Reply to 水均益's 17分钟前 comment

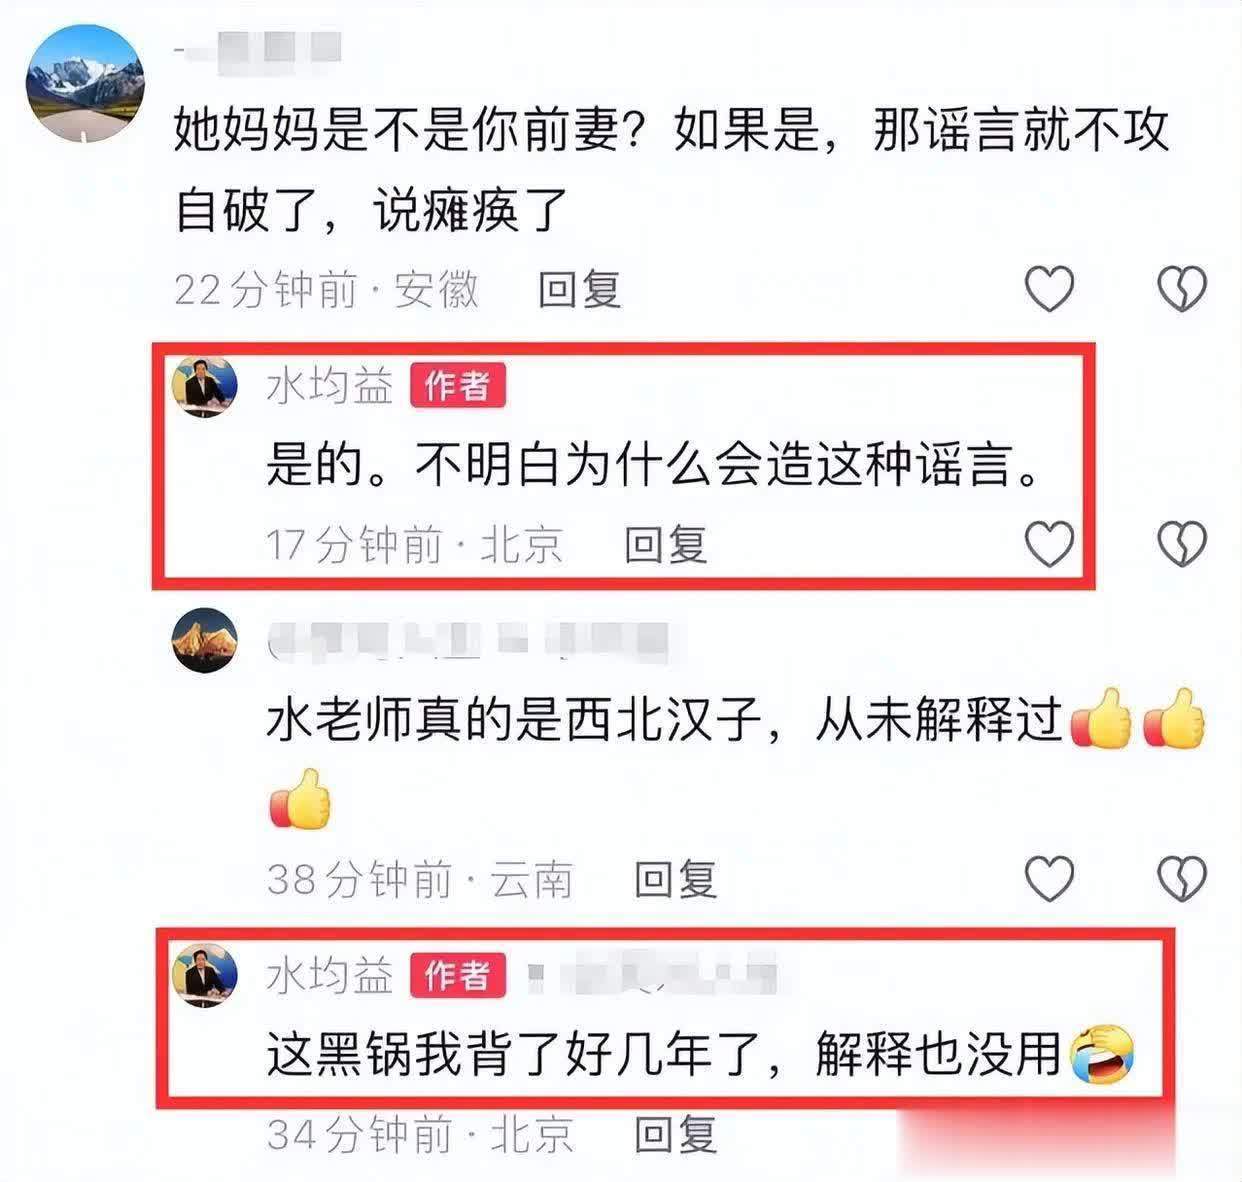[x=666, y=545]
